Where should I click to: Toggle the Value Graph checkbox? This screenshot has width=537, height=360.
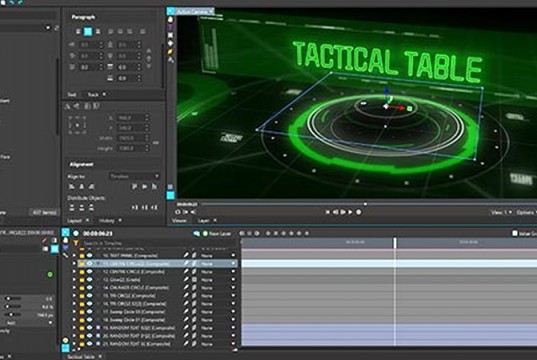tap(515, 233)
